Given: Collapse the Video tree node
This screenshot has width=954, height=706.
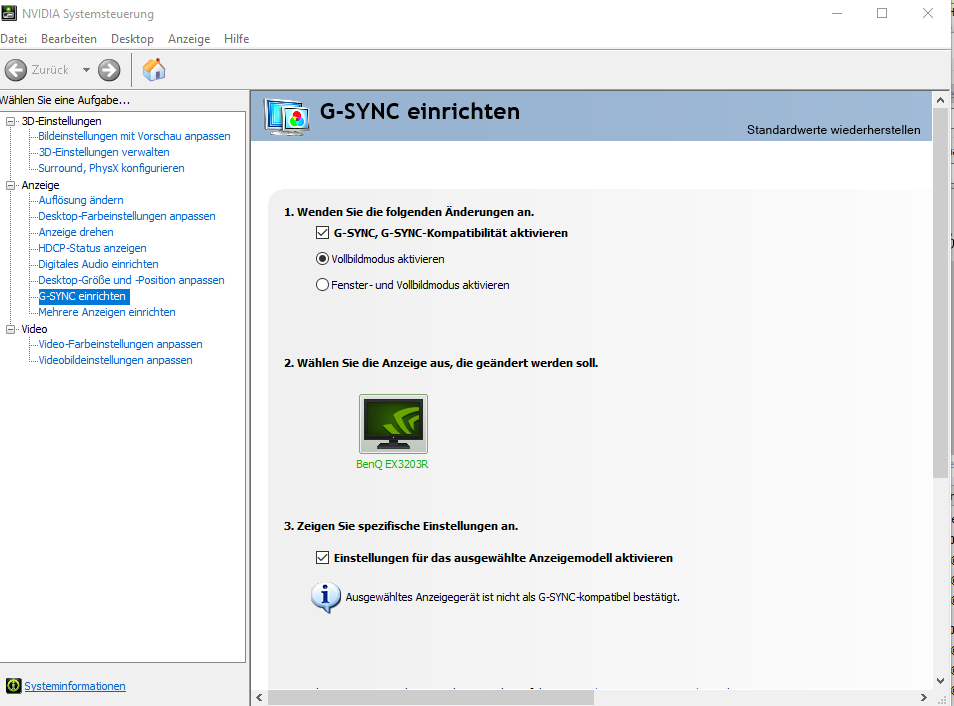Looking at the screenshot, I should pos(10,329).
